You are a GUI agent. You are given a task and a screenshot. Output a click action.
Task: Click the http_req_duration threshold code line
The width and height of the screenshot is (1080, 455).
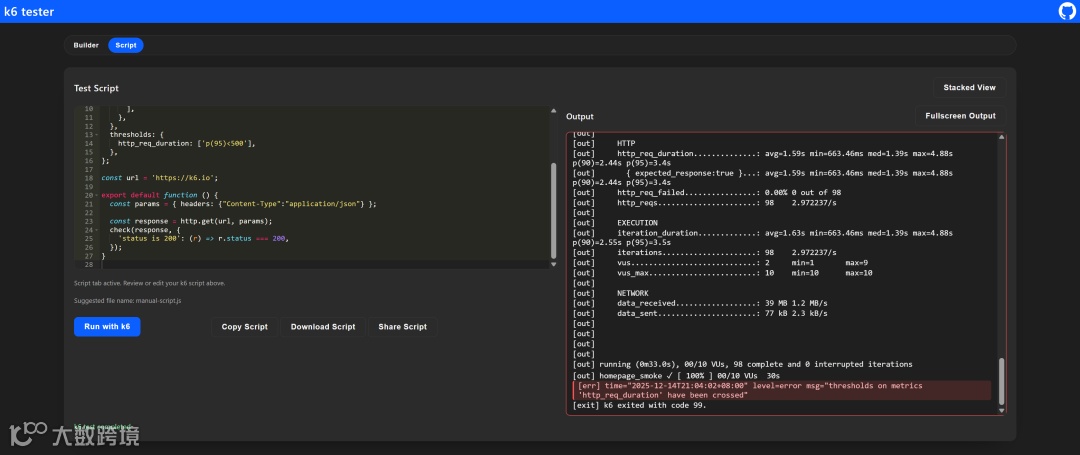pyautogui.click(x=187, y=143)
